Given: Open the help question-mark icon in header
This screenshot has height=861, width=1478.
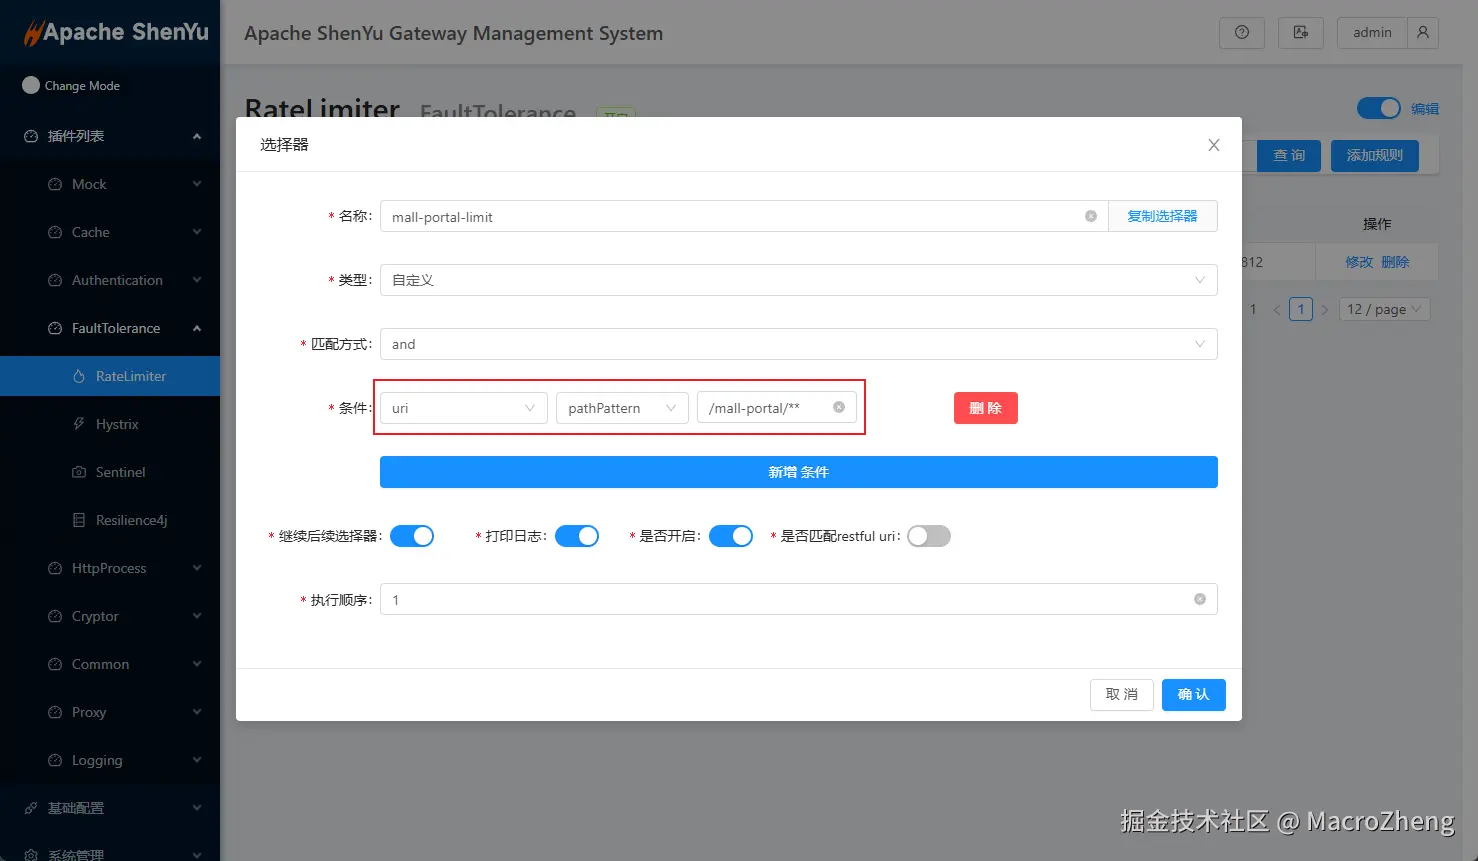Looking at the screenshot, I should 1242,32.
